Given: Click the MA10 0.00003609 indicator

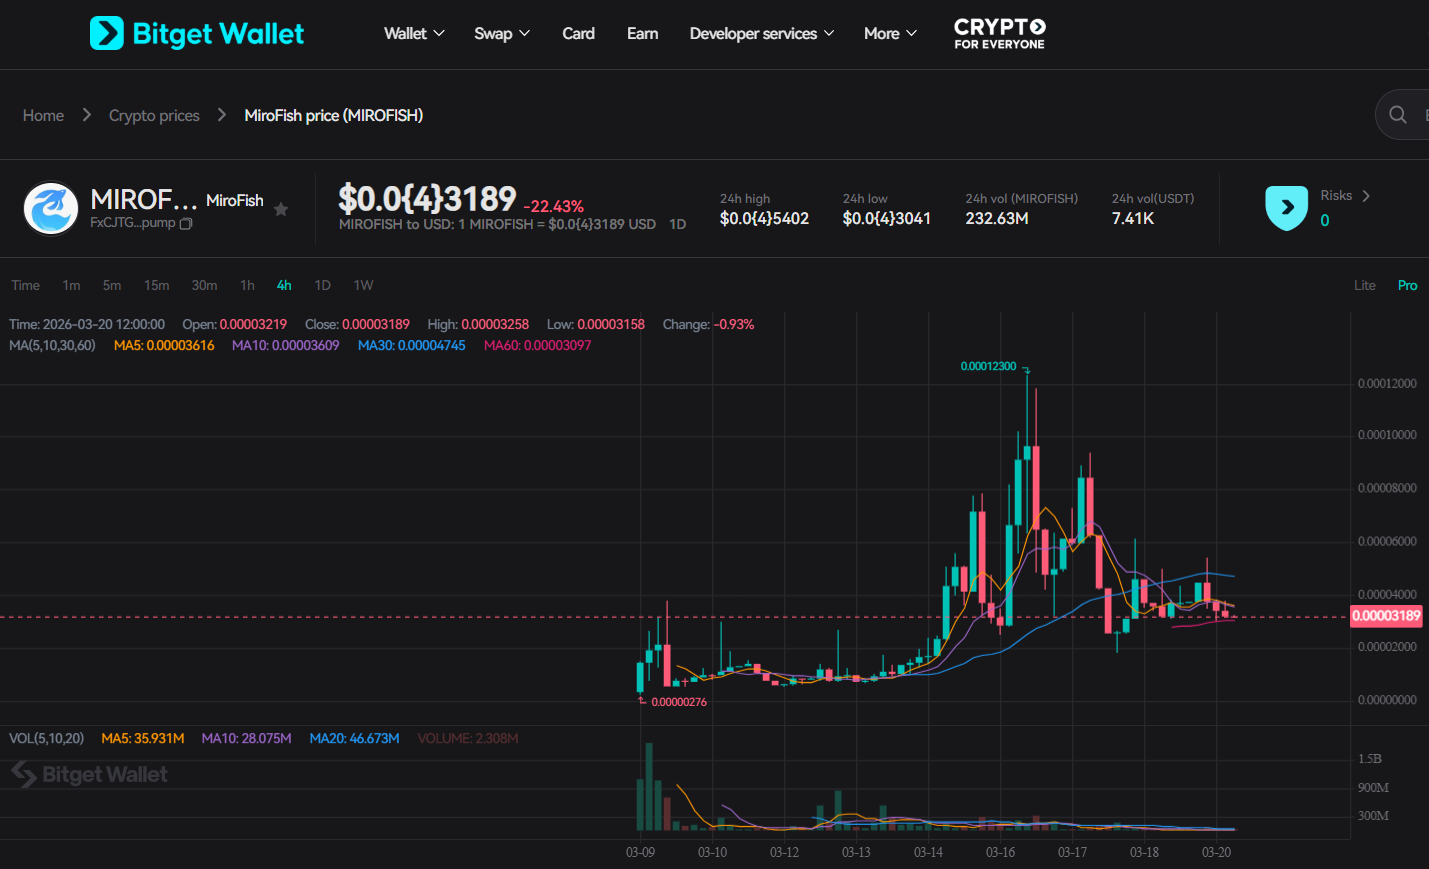Looking at the screenshot, I should tap(286, 345).
